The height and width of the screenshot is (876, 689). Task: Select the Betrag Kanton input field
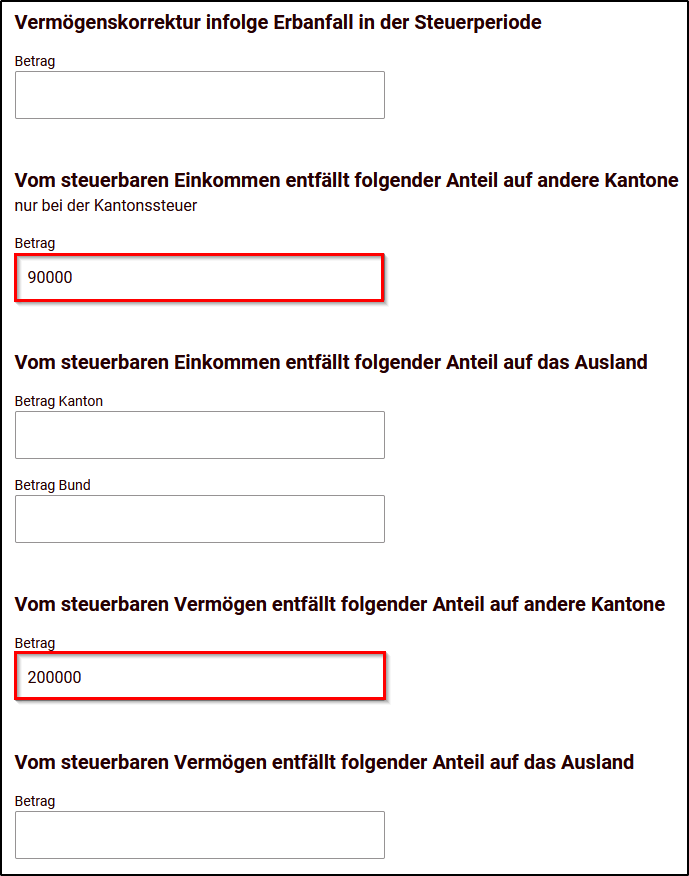point(199,435)
